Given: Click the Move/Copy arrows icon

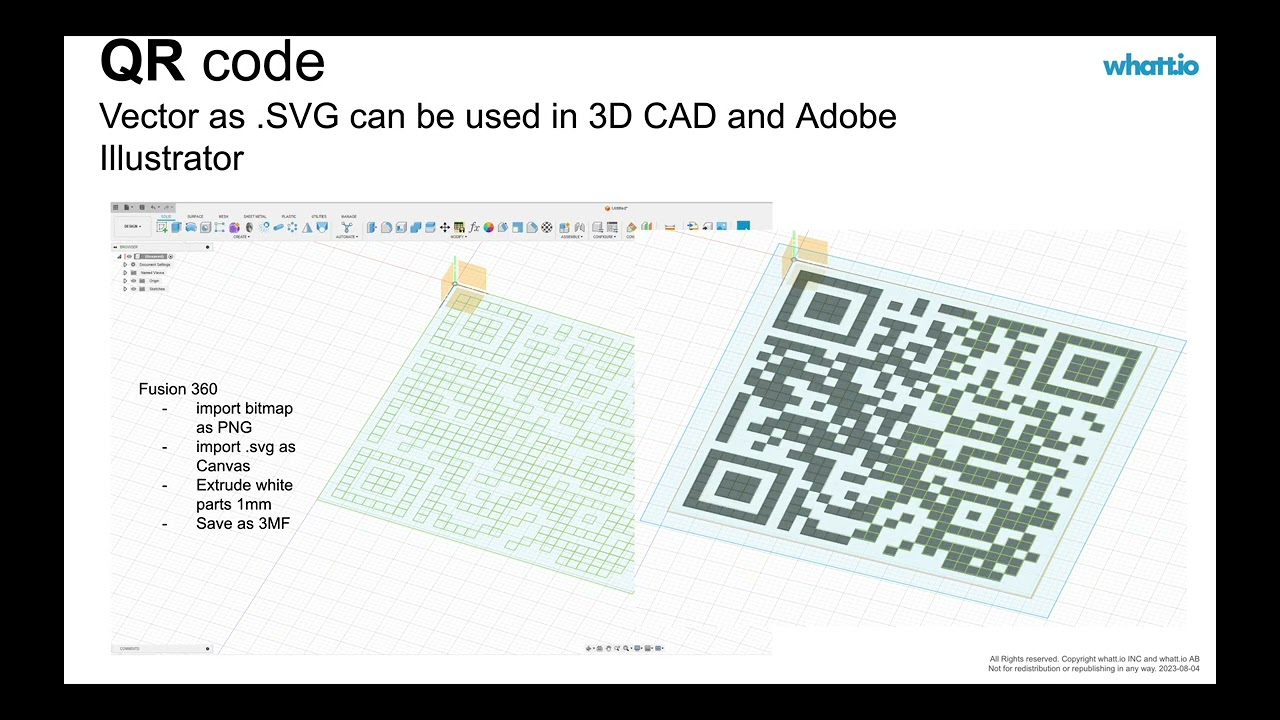Looking at the screenshot, I should pos(445,227).
